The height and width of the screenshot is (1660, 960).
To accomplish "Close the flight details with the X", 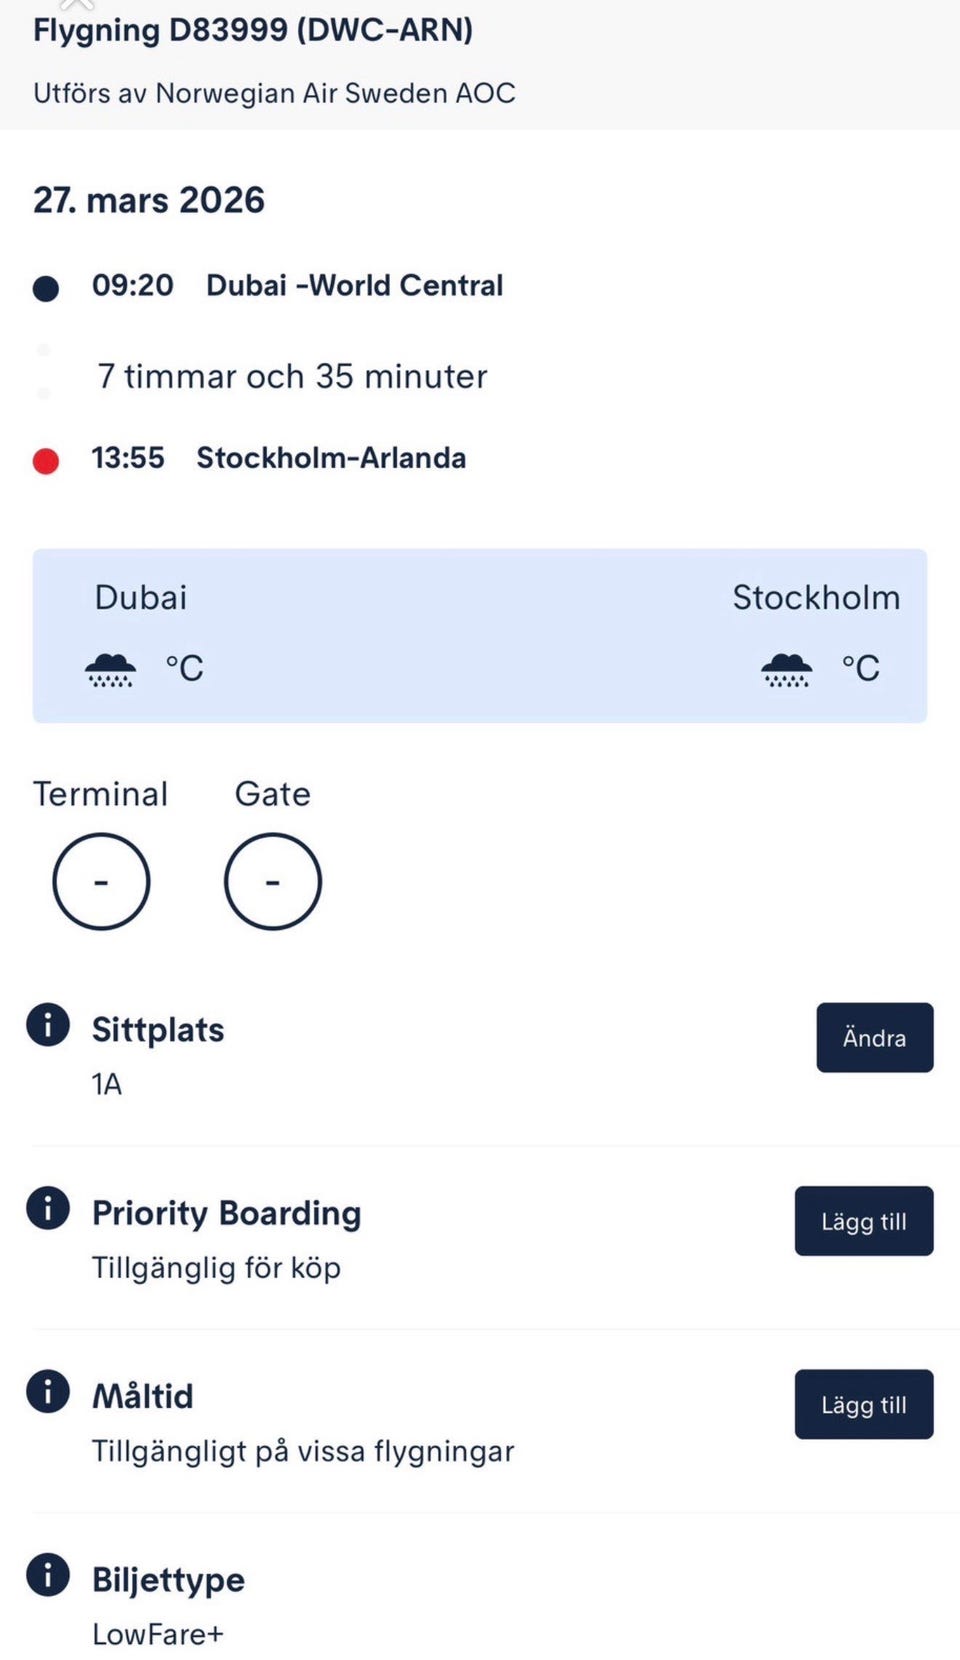I will click(x=77, y=5).
